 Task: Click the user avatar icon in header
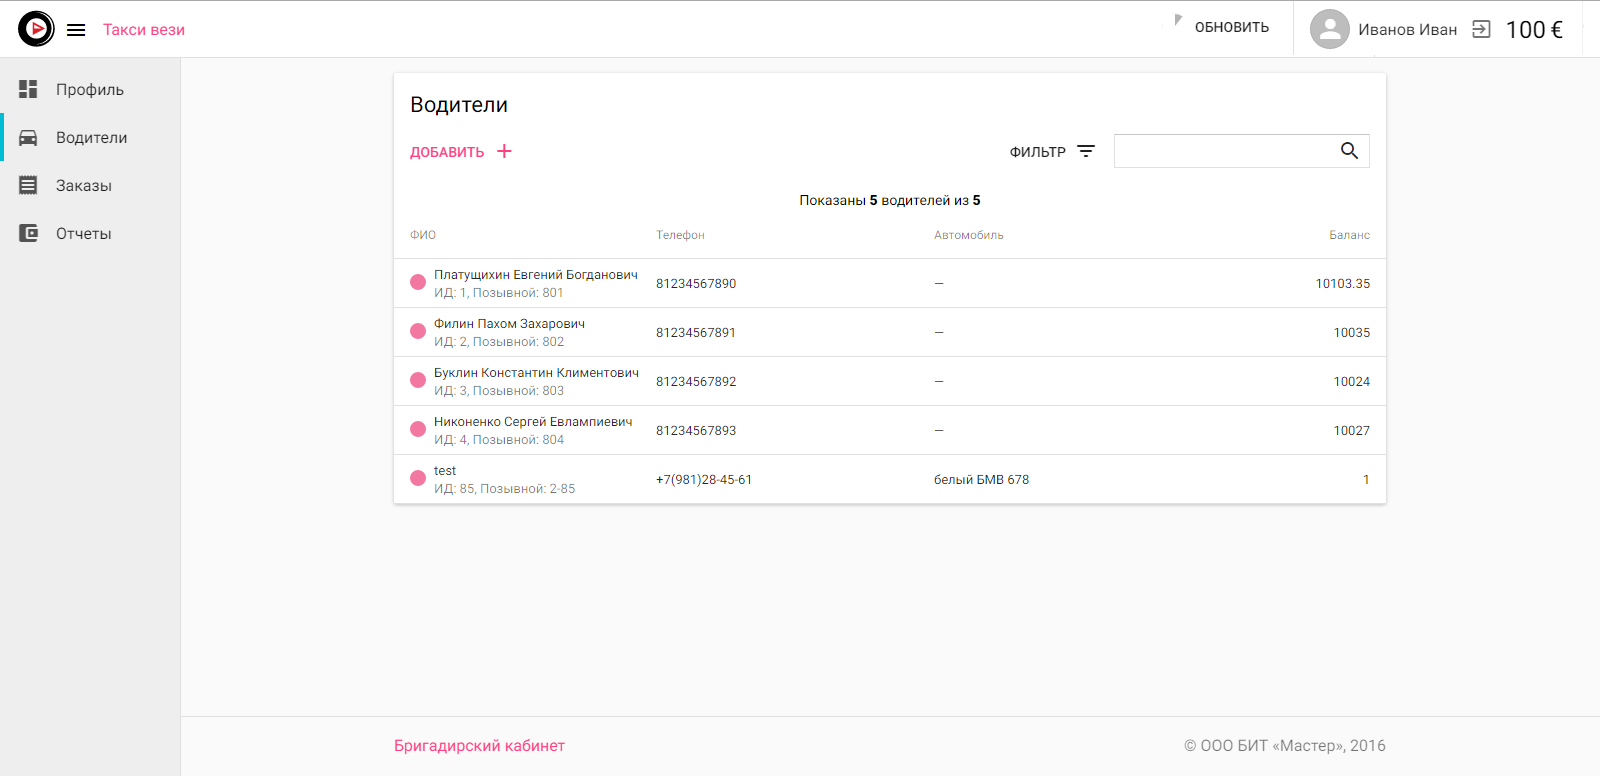pos(1329,30)
